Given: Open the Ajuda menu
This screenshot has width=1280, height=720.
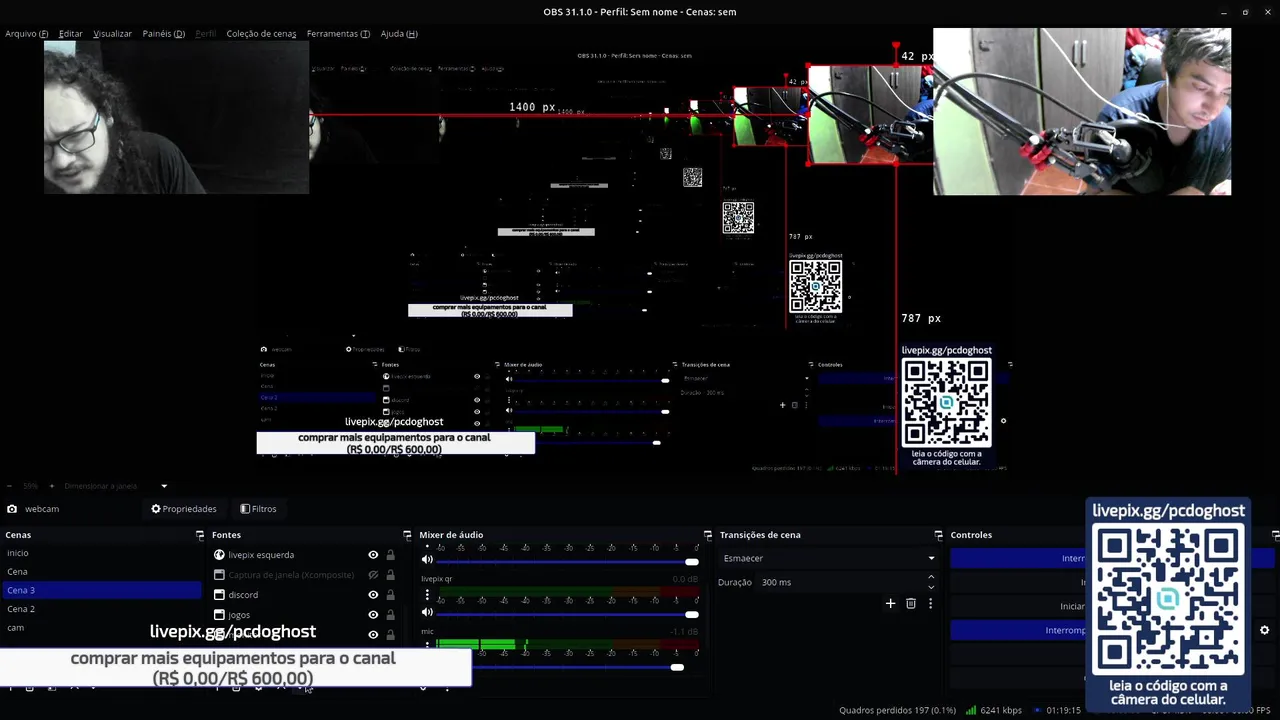Looking at the screenshot, I should click(x=399, y=33).
